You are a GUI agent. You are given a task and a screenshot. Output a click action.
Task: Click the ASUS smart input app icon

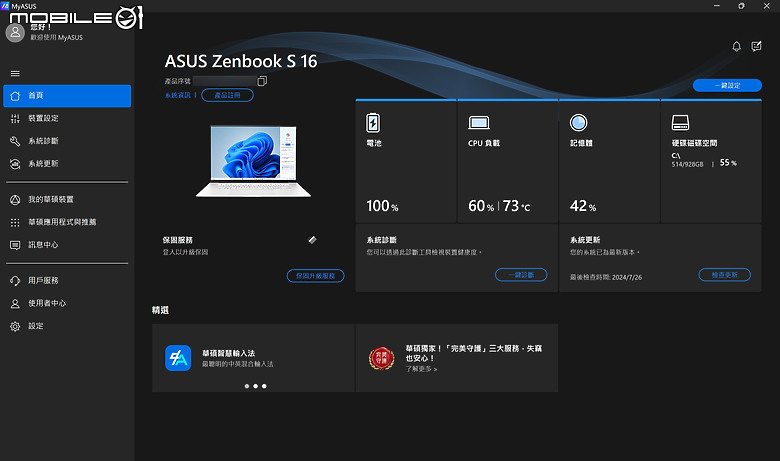coord(178,358)
